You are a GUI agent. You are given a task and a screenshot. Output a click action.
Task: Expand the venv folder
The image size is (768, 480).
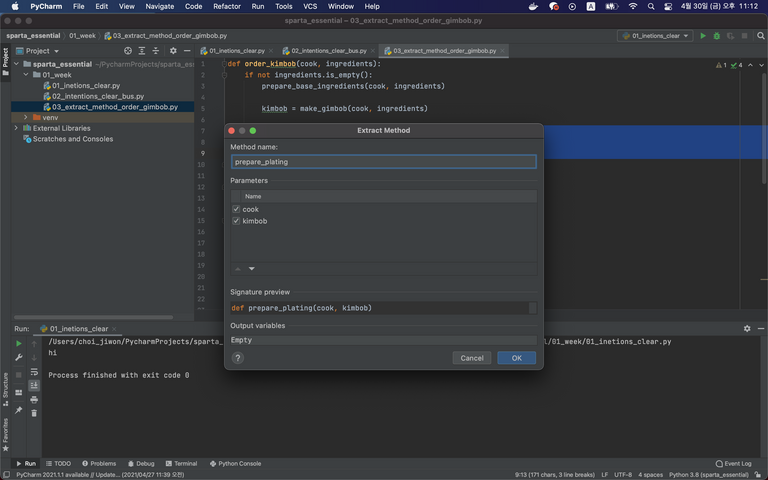coord(26,118)
